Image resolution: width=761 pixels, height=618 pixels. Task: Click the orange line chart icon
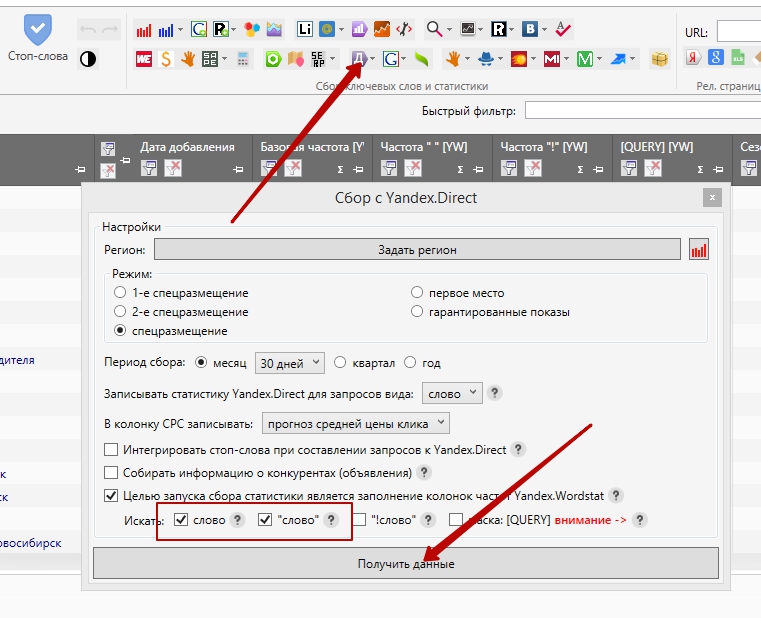382,30
